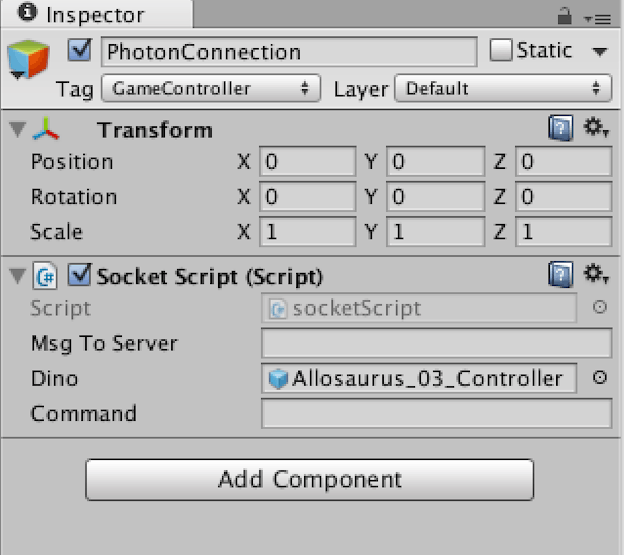Collapse the Socket Script component foldout
The width and height of the screenshot is (624, 555).
pos(18,276)
